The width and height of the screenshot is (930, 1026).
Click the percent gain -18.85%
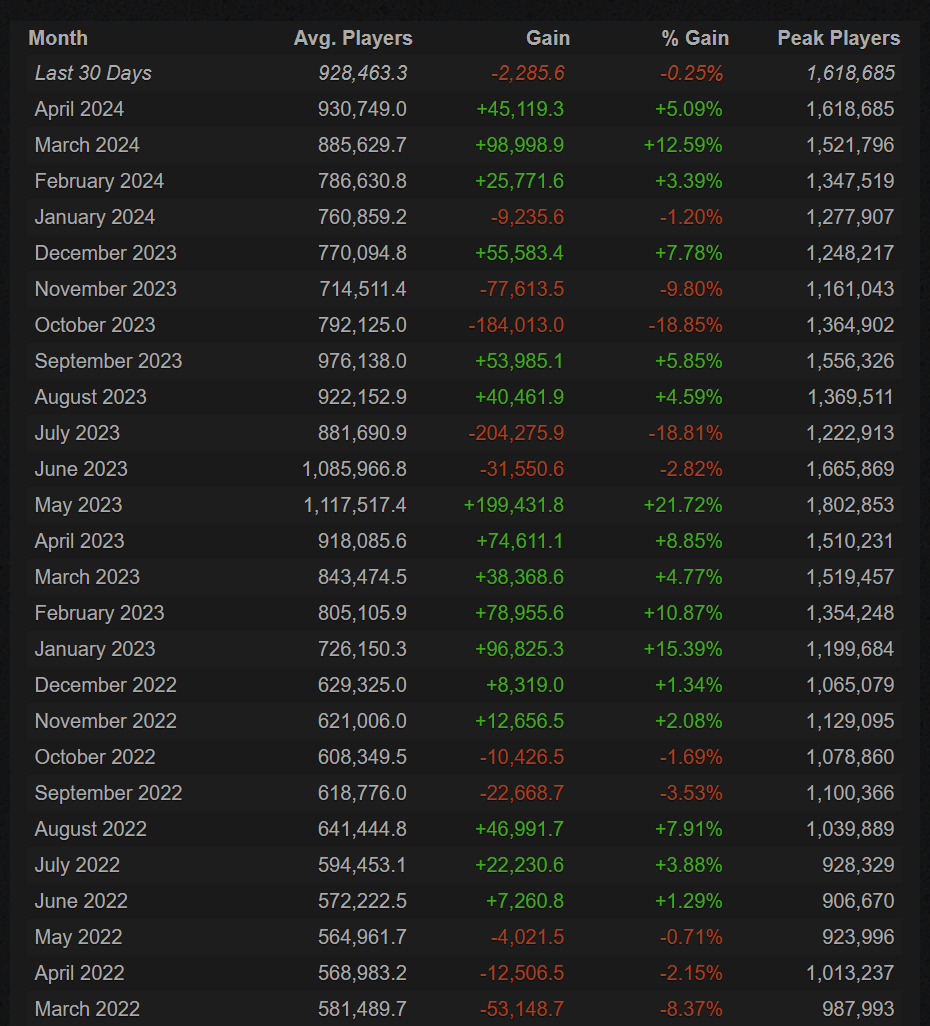pos(686,325)
